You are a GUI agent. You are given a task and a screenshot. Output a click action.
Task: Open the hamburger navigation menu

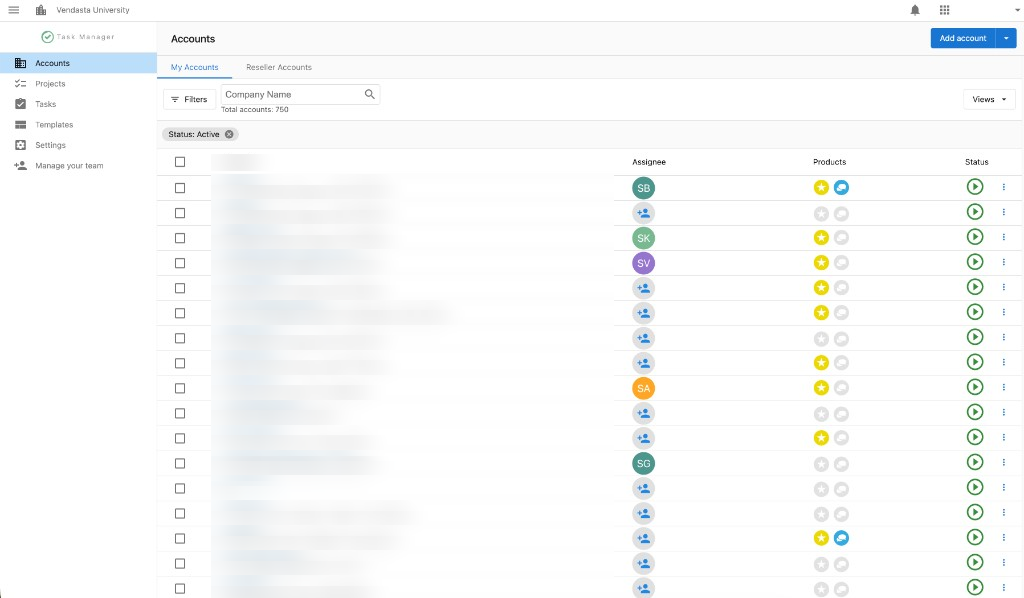[x=13, y=10]
